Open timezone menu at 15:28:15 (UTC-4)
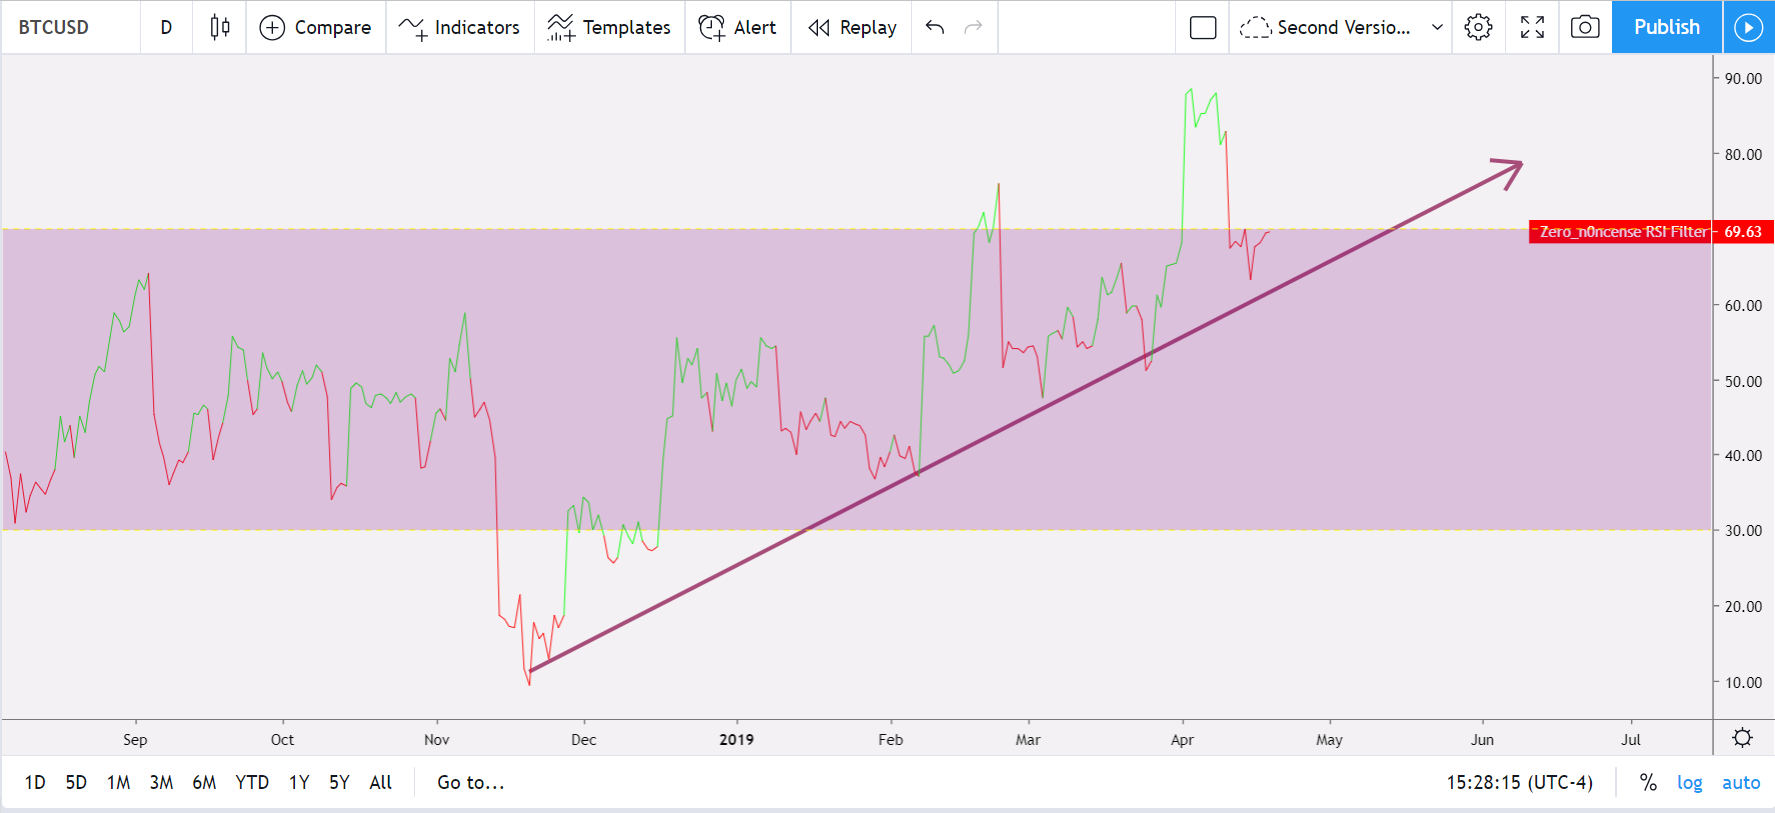Image resolution: width=1775 pixels, height=813 pixels. [1519, 782]
